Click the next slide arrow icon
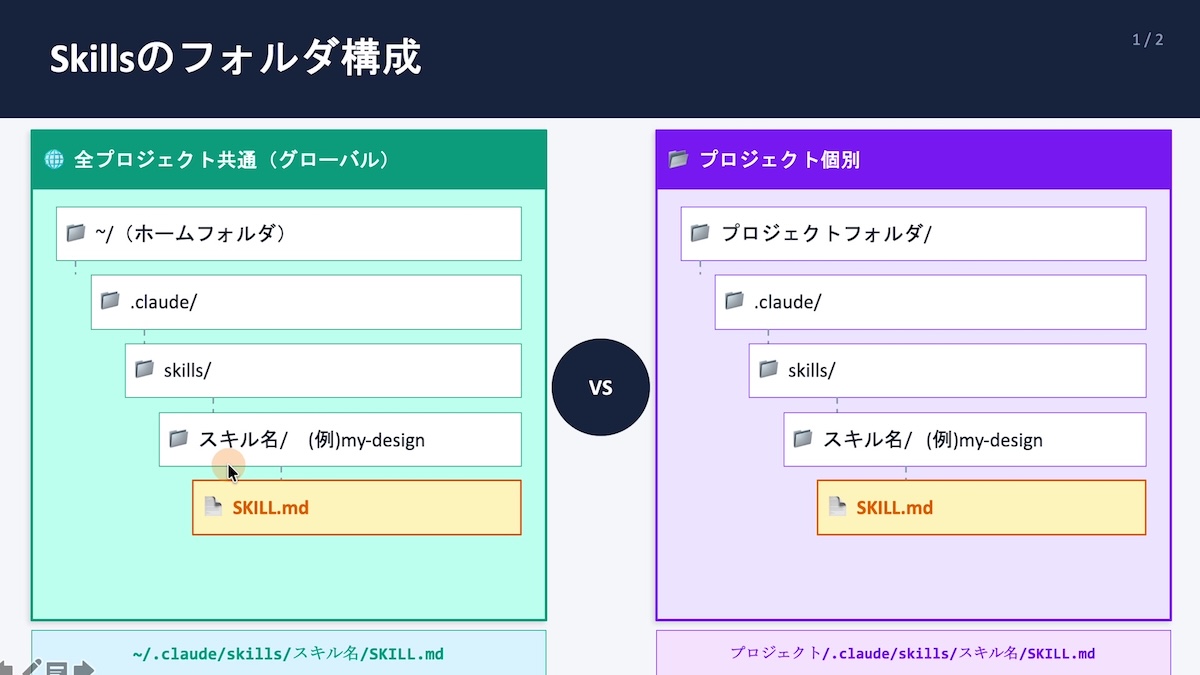Viewport: 1200px width, 675px height. (83, 668)
